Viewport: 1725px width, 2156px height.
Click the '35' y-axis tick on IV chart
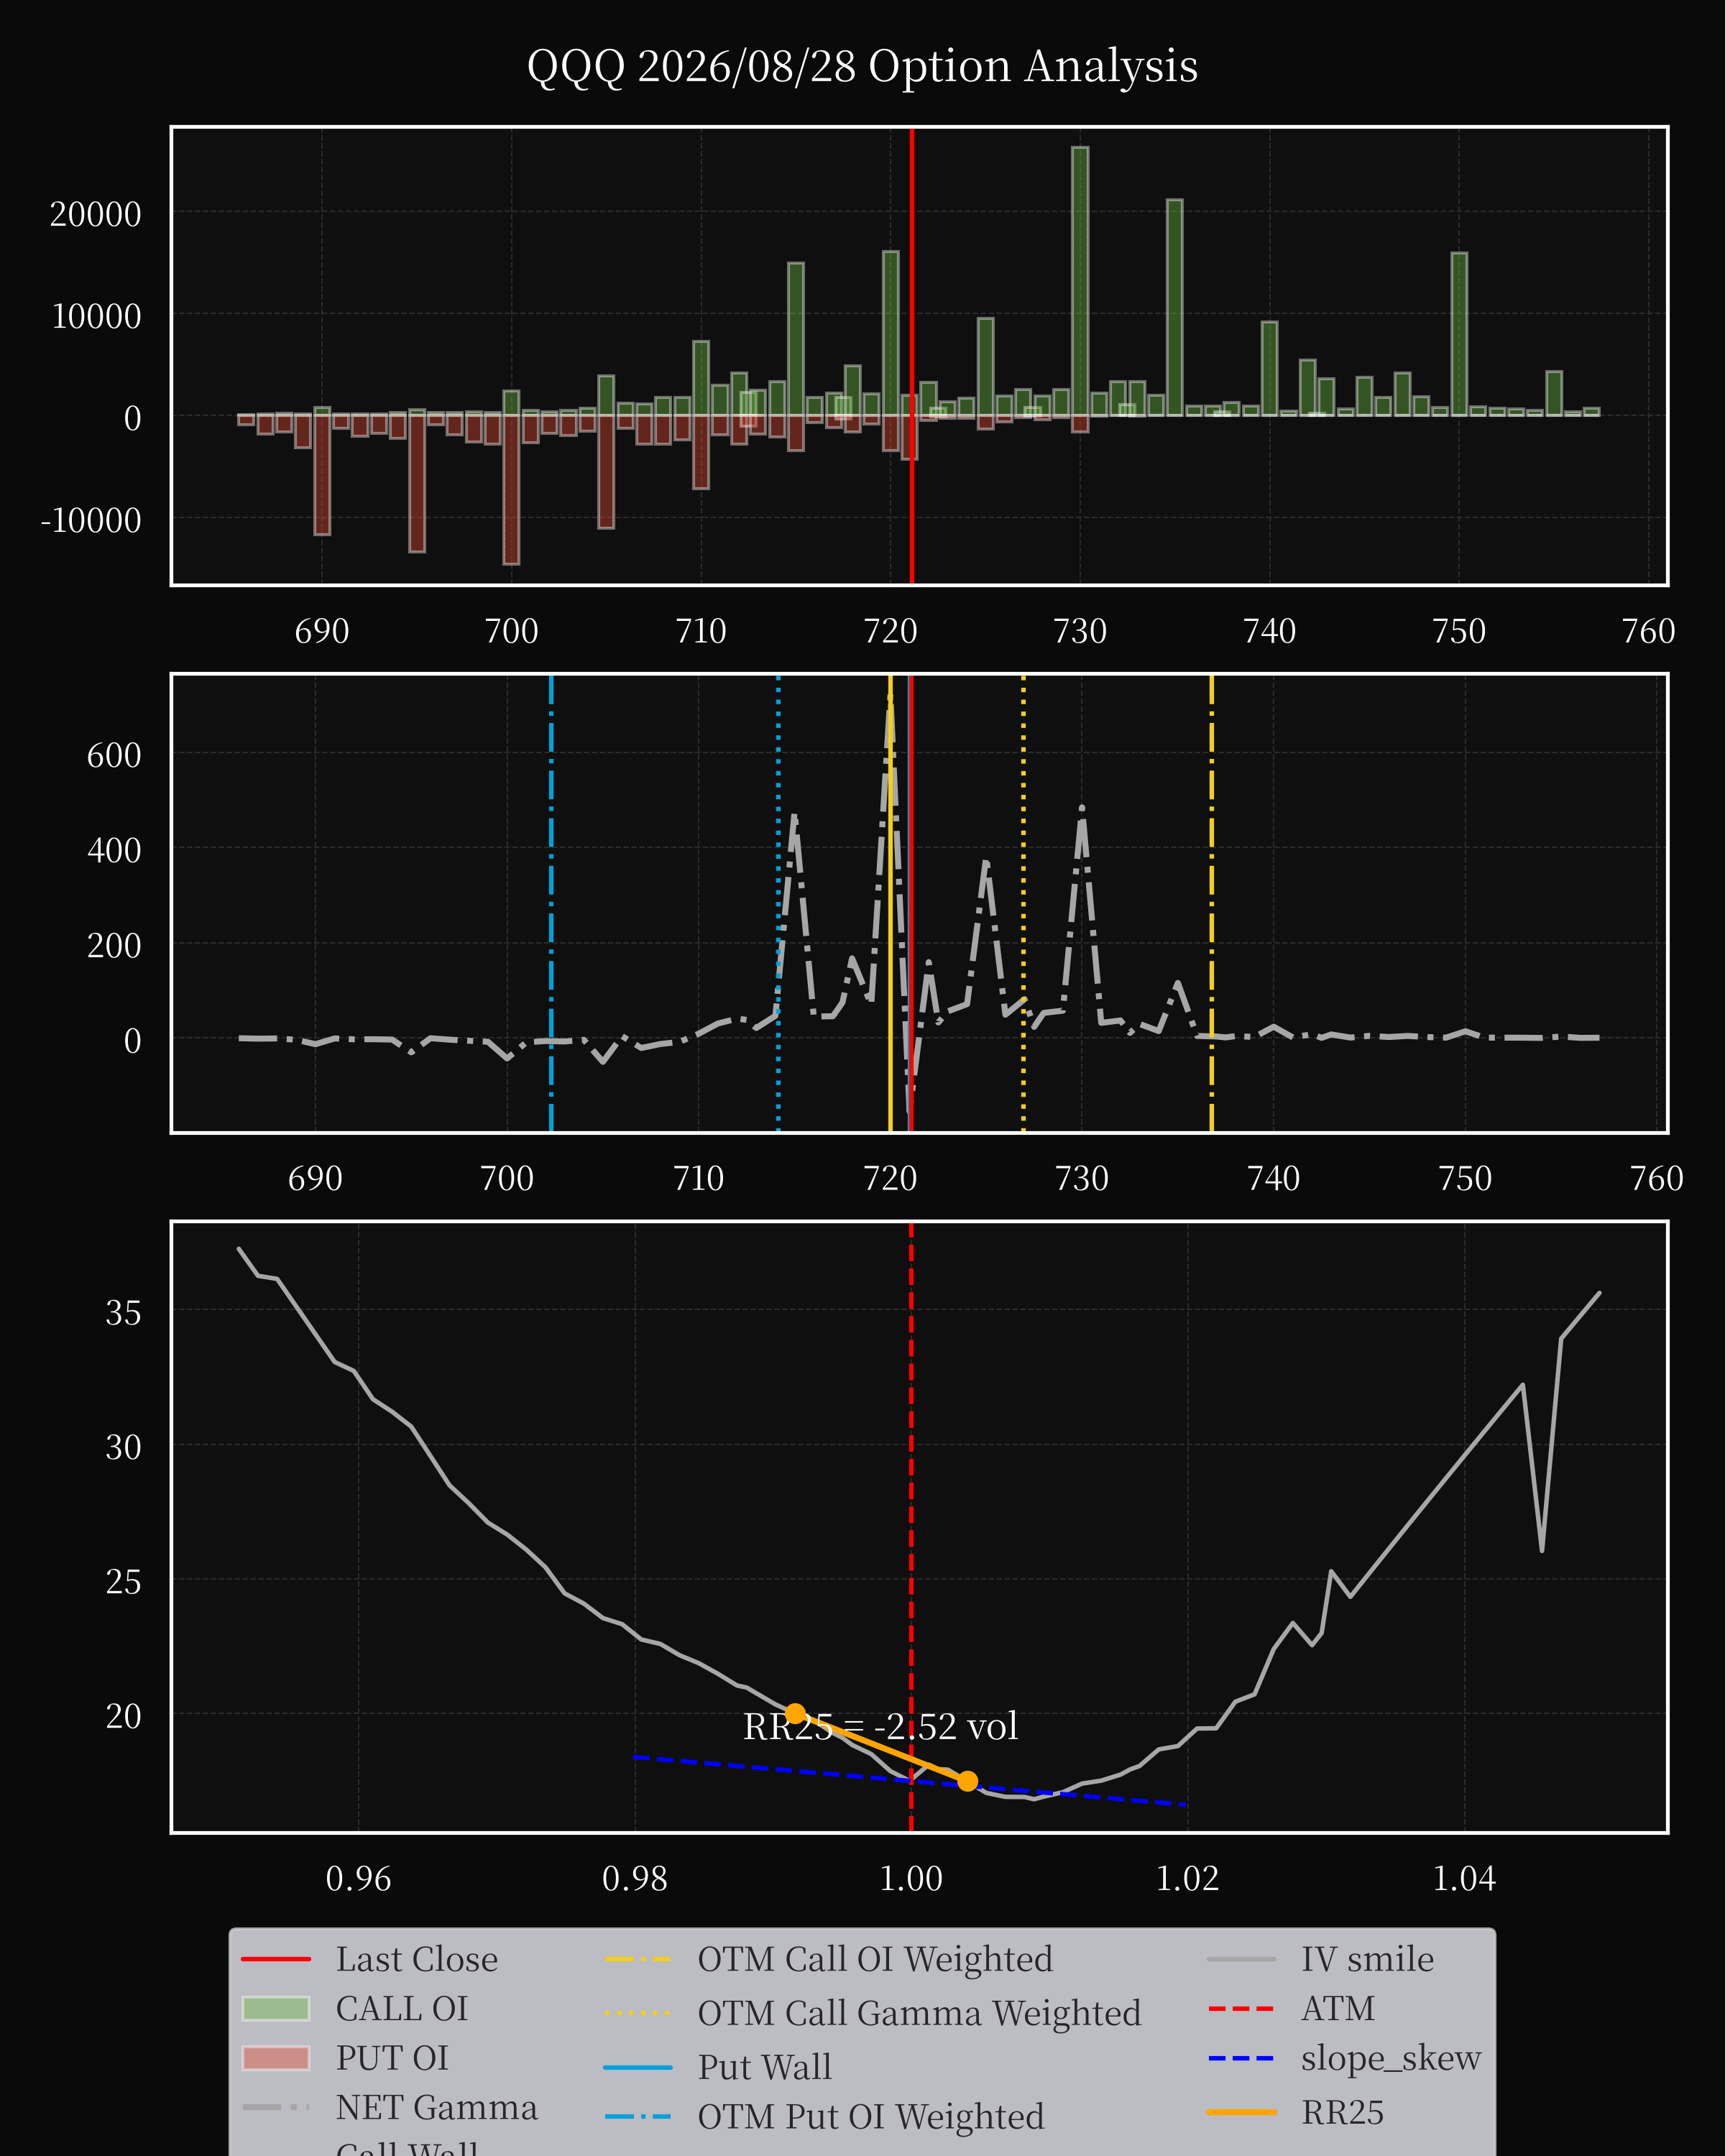[123, 1313]
